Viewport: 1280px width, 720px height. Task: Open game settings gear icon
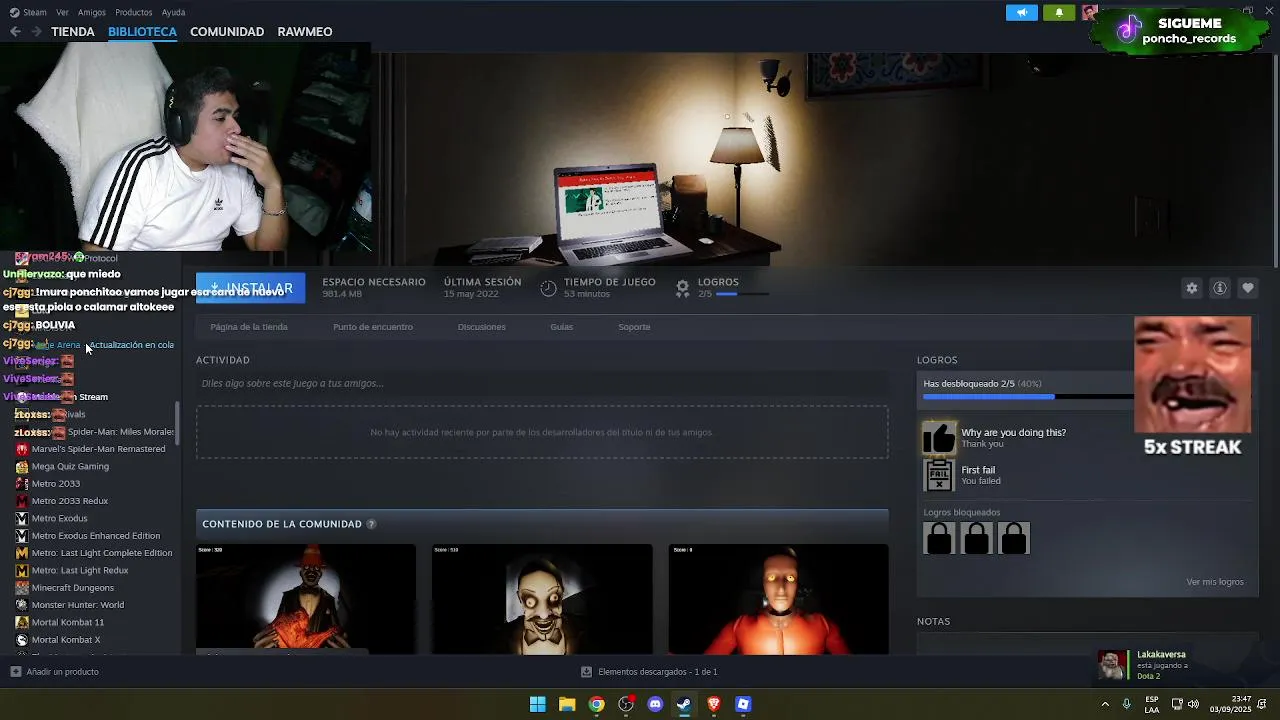[x=1191, y=288]
